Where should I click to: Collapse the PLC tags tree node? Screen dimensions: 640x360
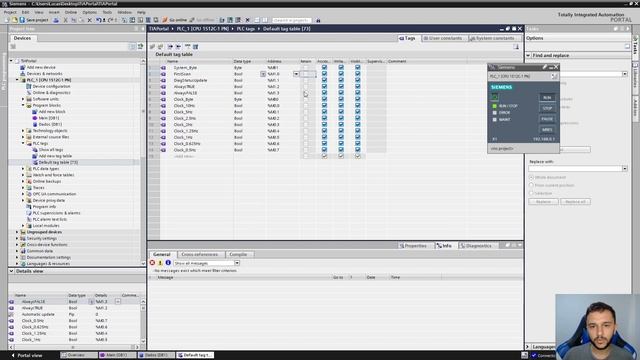pyautogui.click(x=23, y=143)
